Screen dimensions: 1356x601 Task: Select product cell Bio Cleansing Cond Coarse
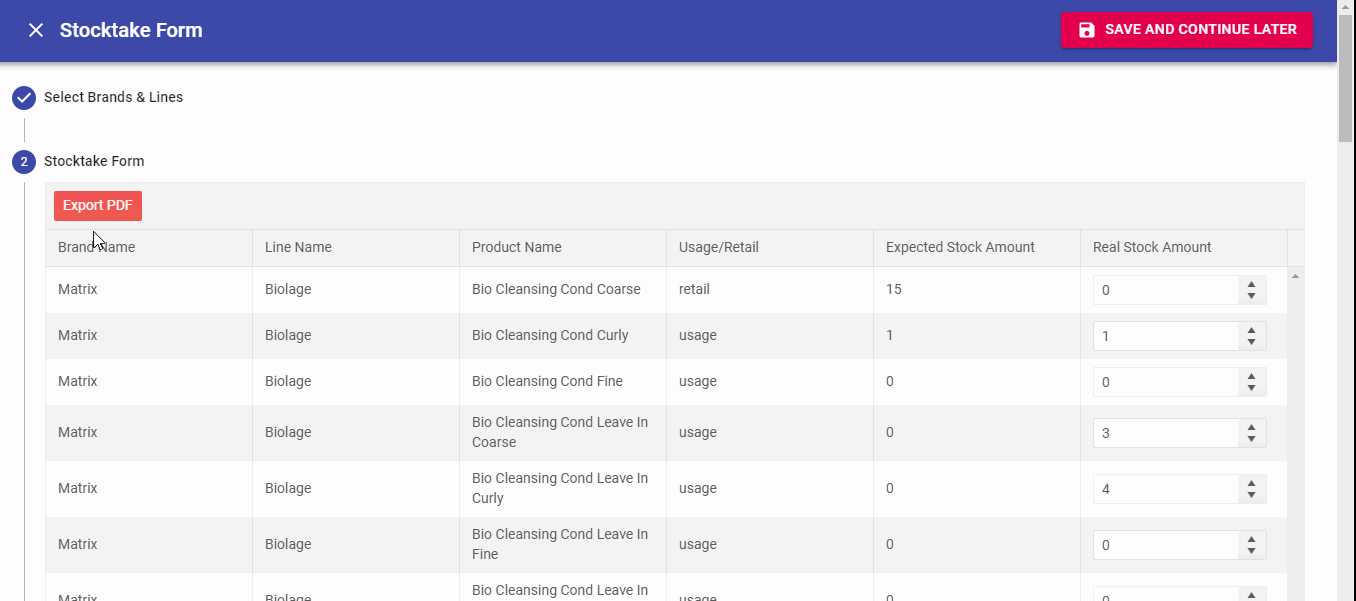coord(563,290)
